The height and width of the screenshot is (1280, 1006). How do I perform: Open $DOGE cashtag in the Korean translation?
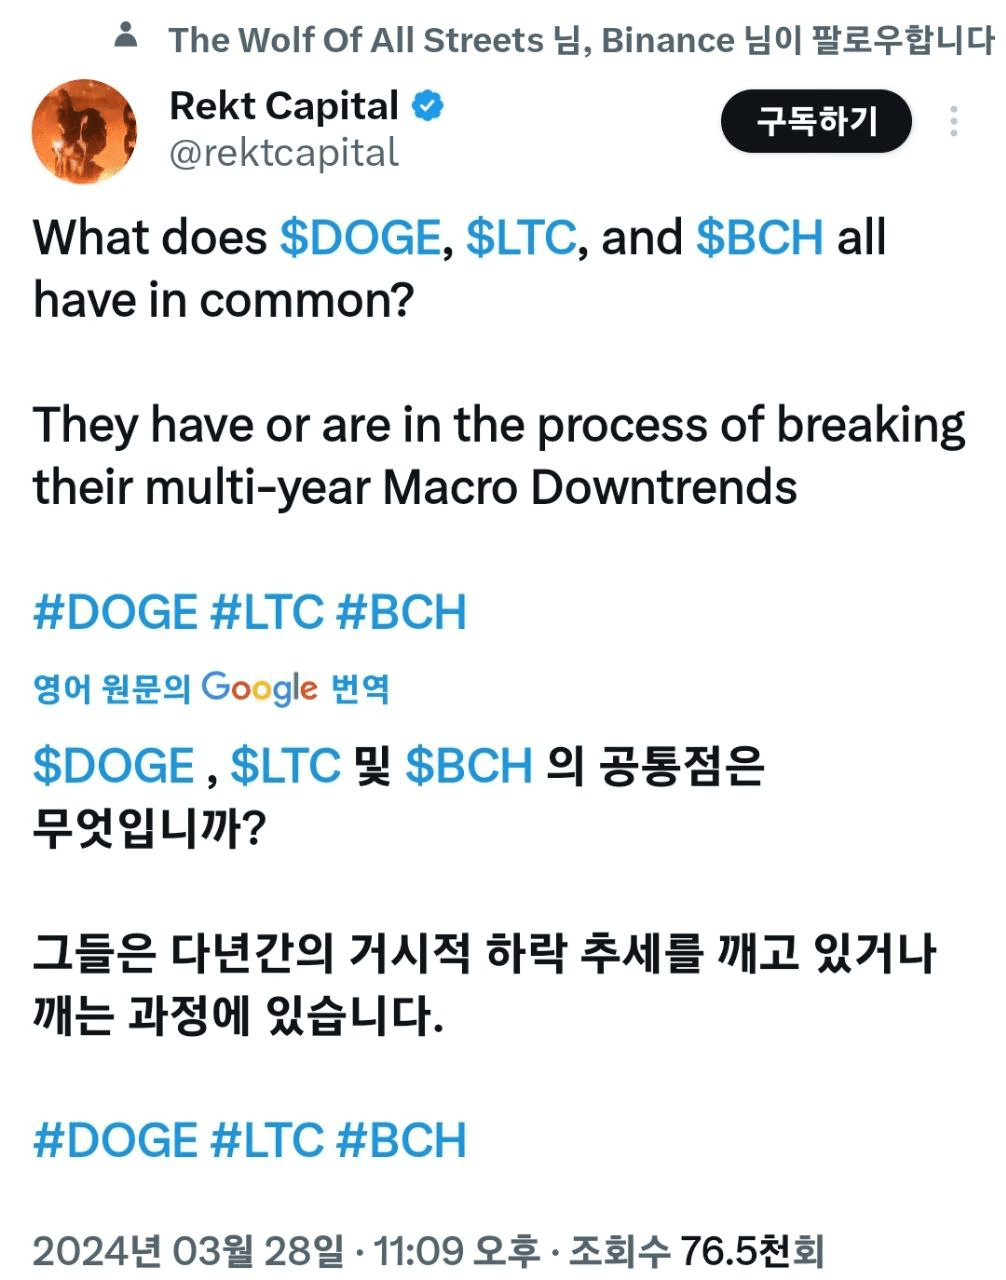coord(114,766)
